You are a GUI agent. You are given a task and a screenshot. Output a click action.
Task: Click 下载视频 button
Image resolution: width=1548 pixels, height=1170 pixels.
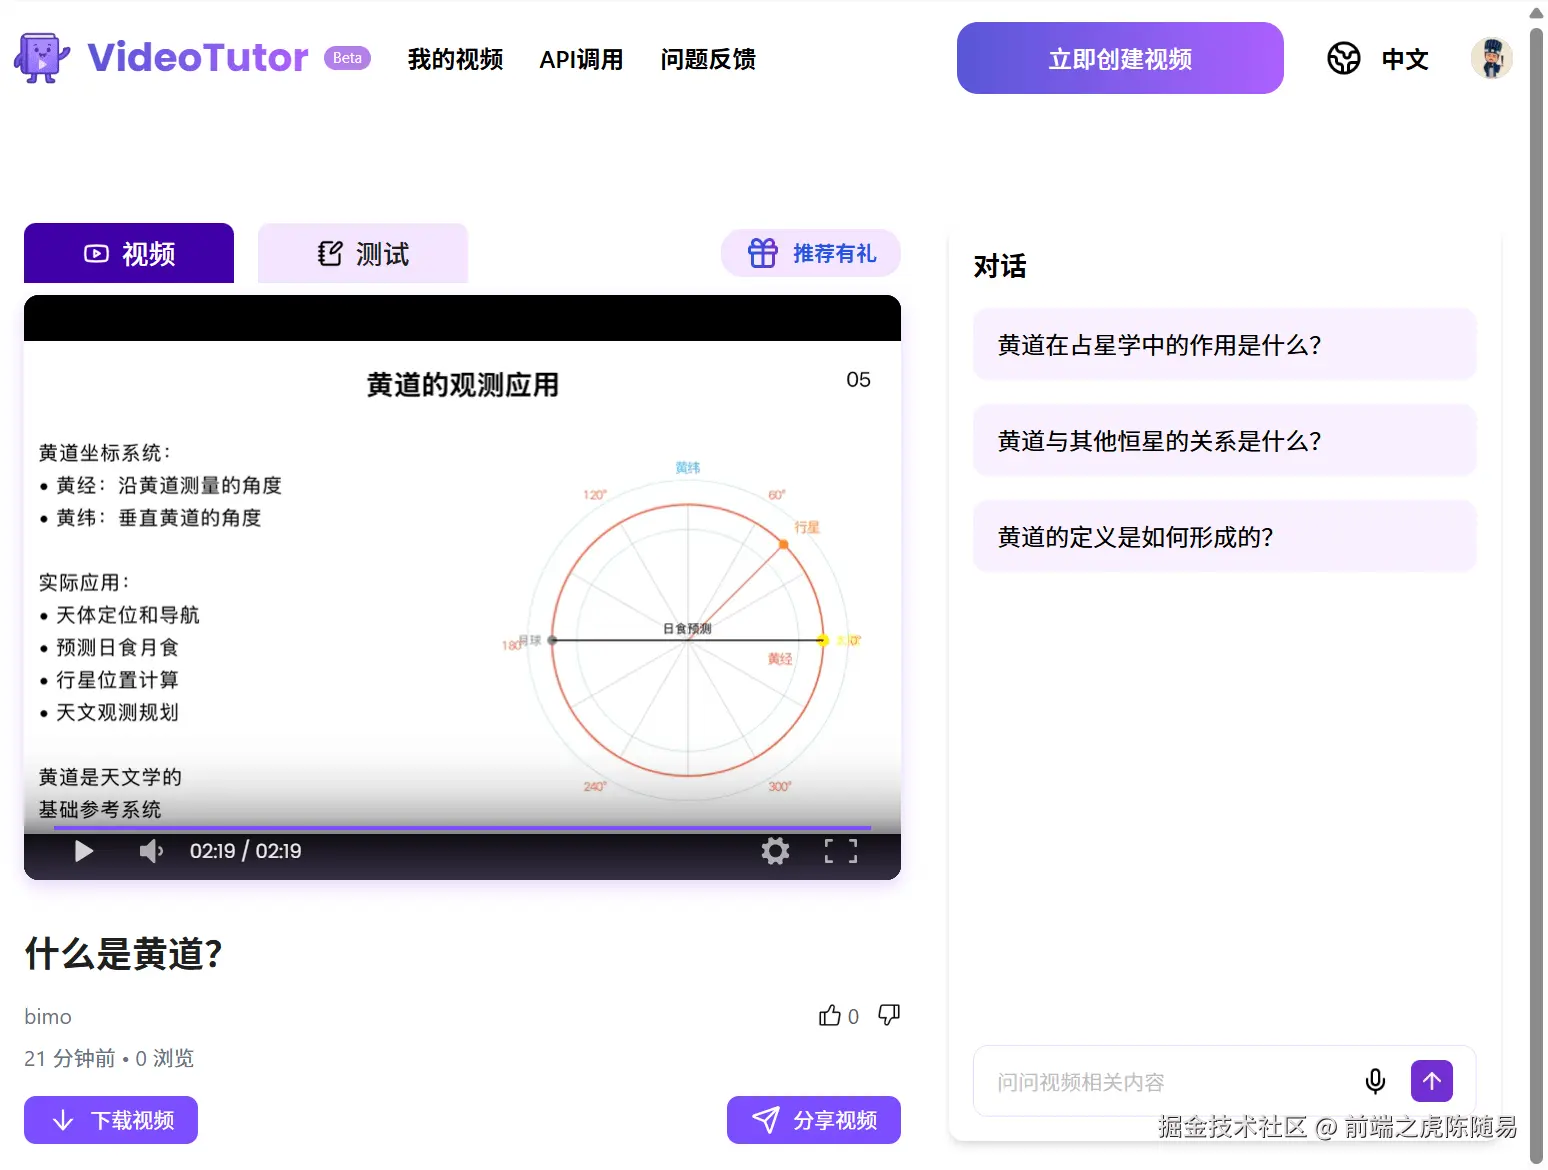coord(111,1120)
